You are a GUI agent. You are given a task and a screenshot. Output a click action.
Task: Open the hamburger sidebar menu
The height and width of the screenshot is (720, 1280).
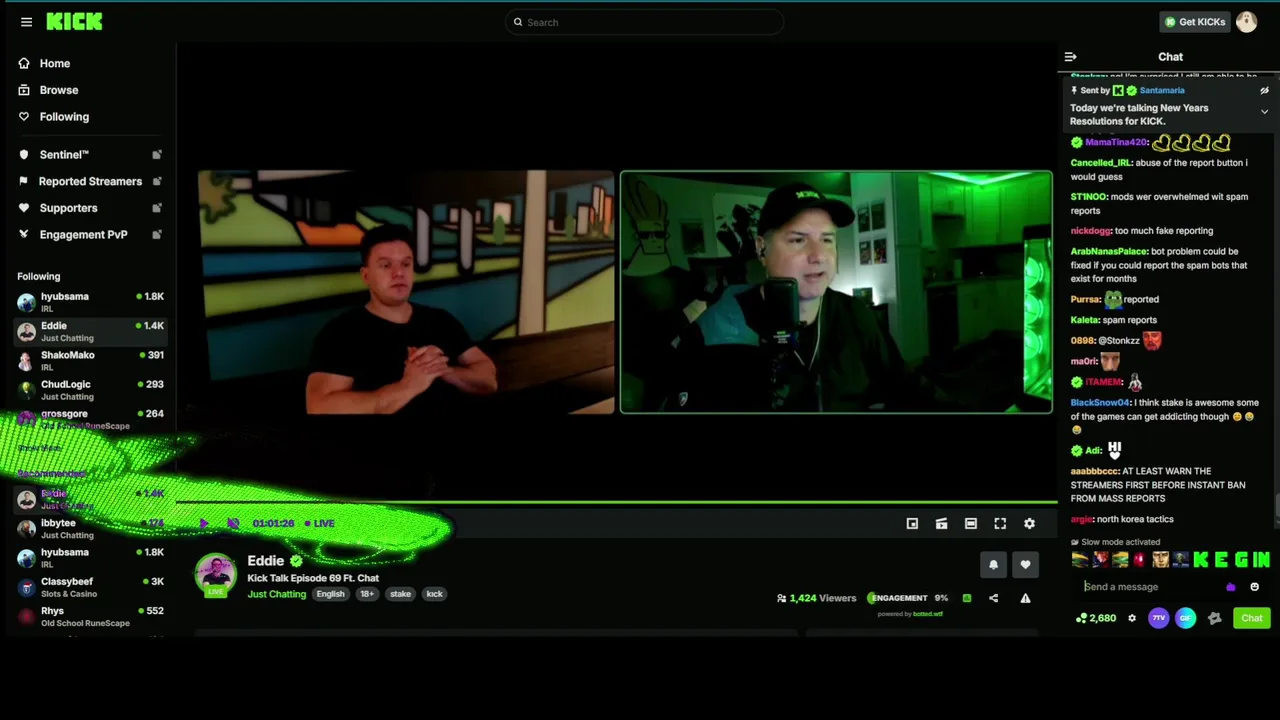27,22
